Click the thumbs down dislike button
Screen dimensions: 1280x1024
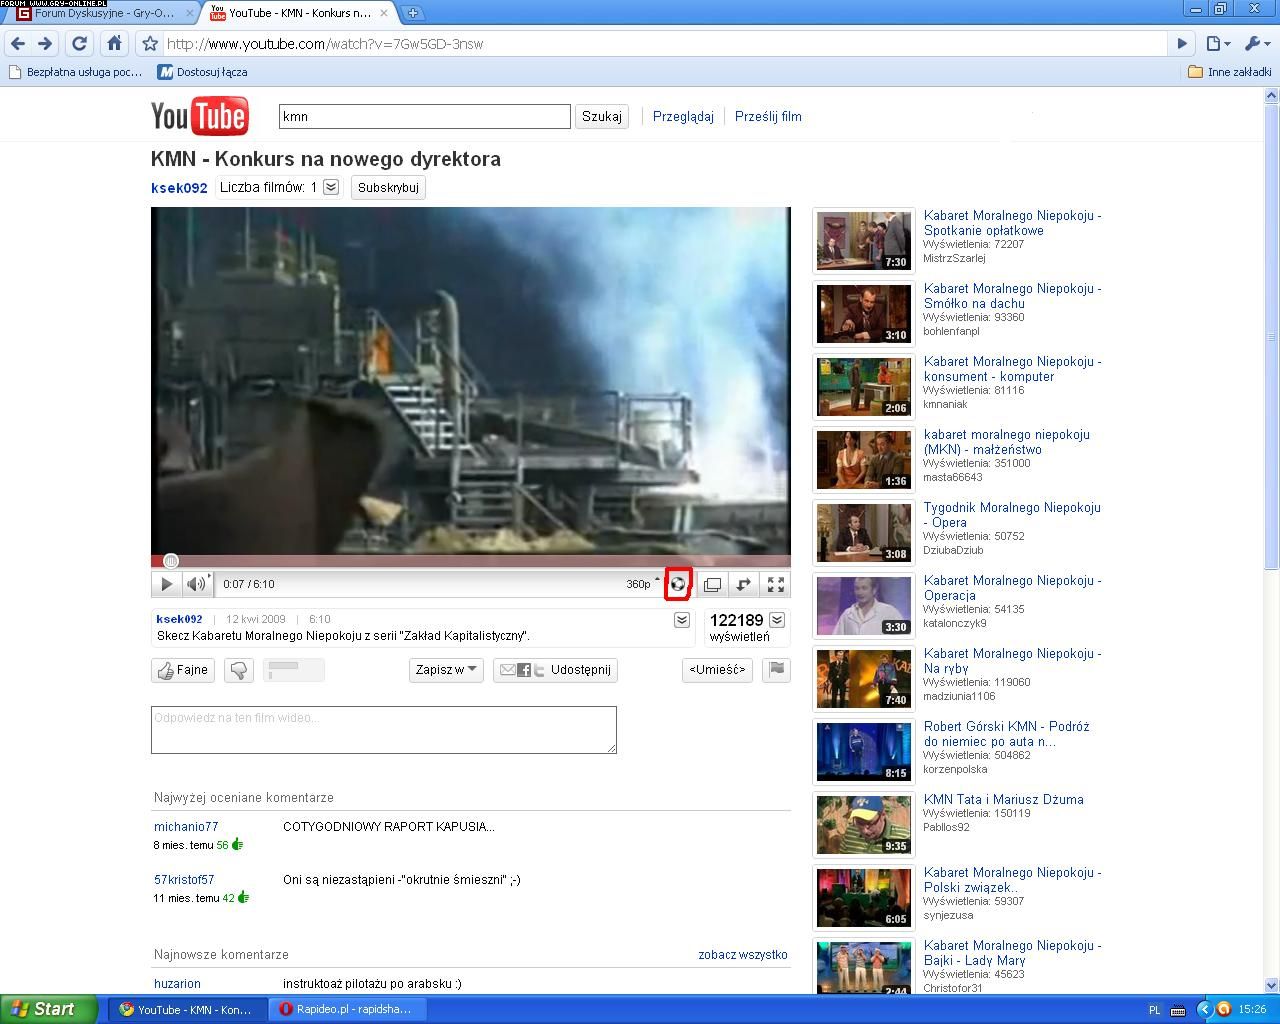239,670
